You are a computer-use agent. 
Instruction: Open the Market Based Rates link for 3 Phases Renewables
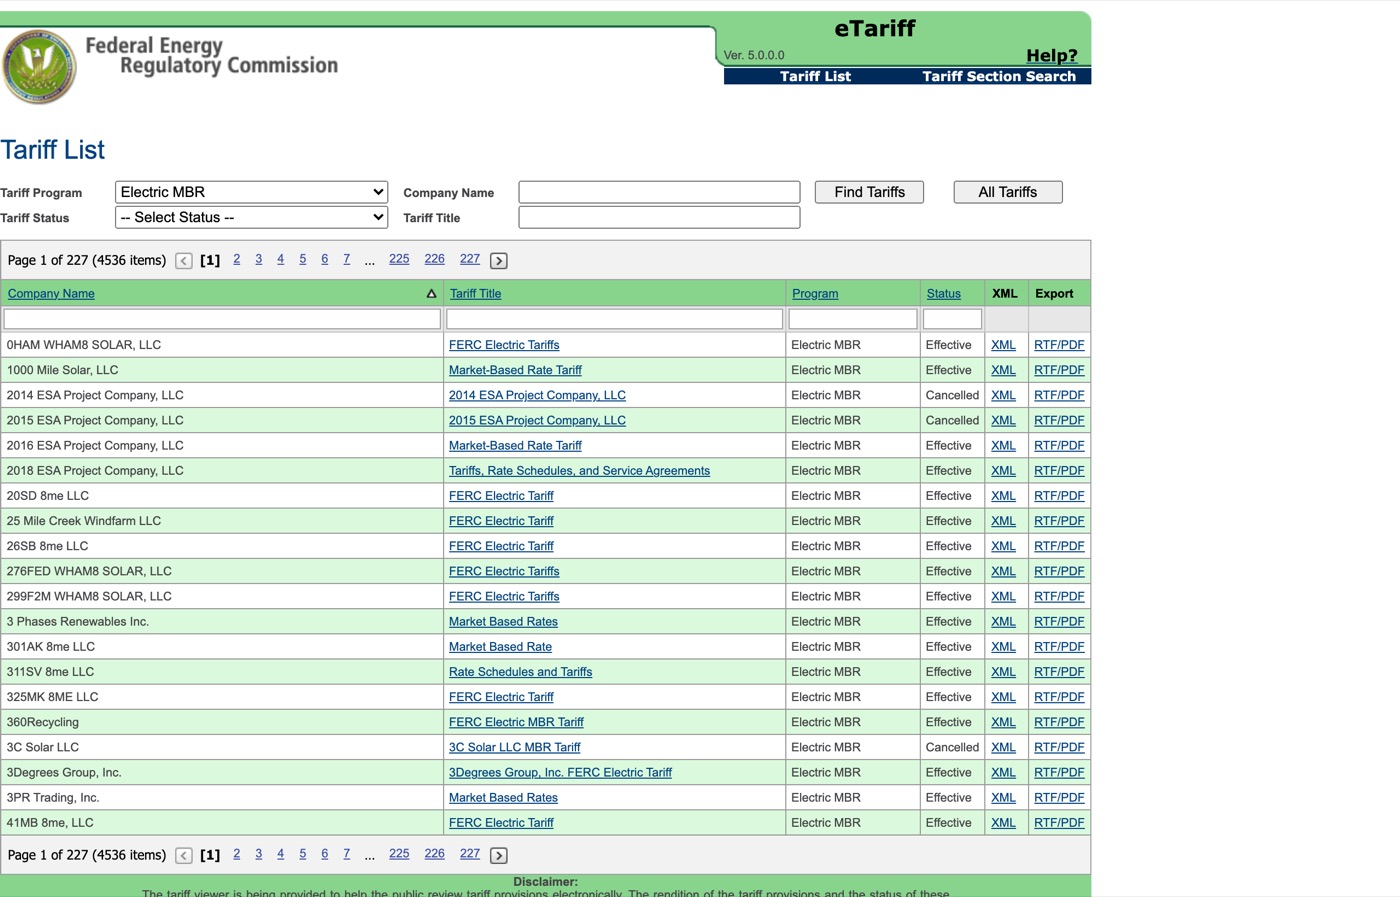pos(503,622)
